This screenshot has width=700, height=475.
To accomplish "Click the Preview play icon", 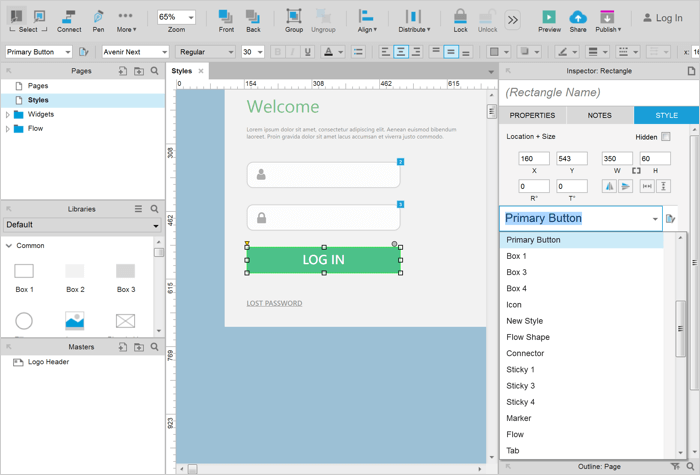I will point(549,17).
